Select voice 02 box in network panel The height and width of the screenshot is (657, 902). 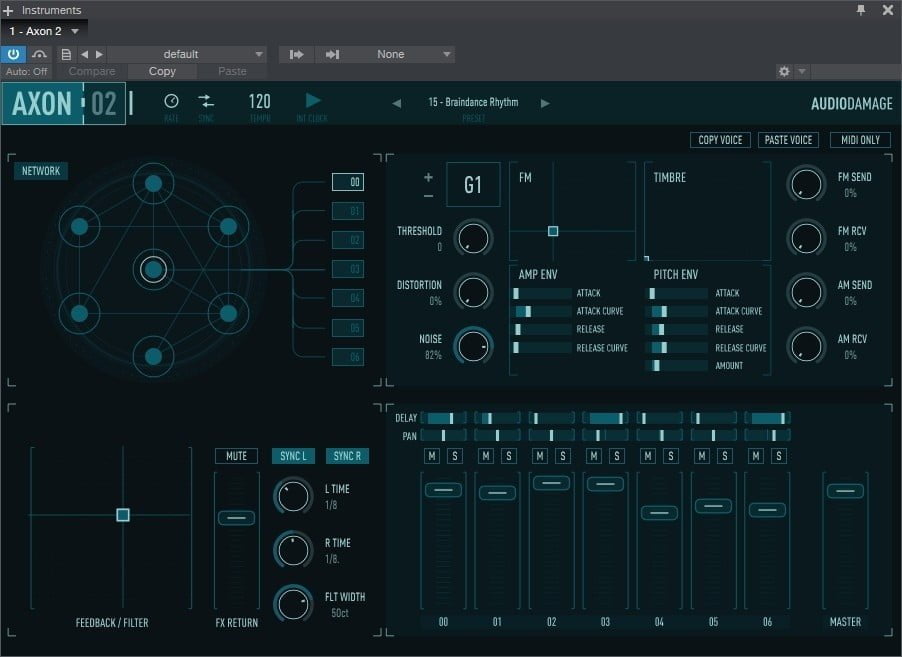[348, 240]
